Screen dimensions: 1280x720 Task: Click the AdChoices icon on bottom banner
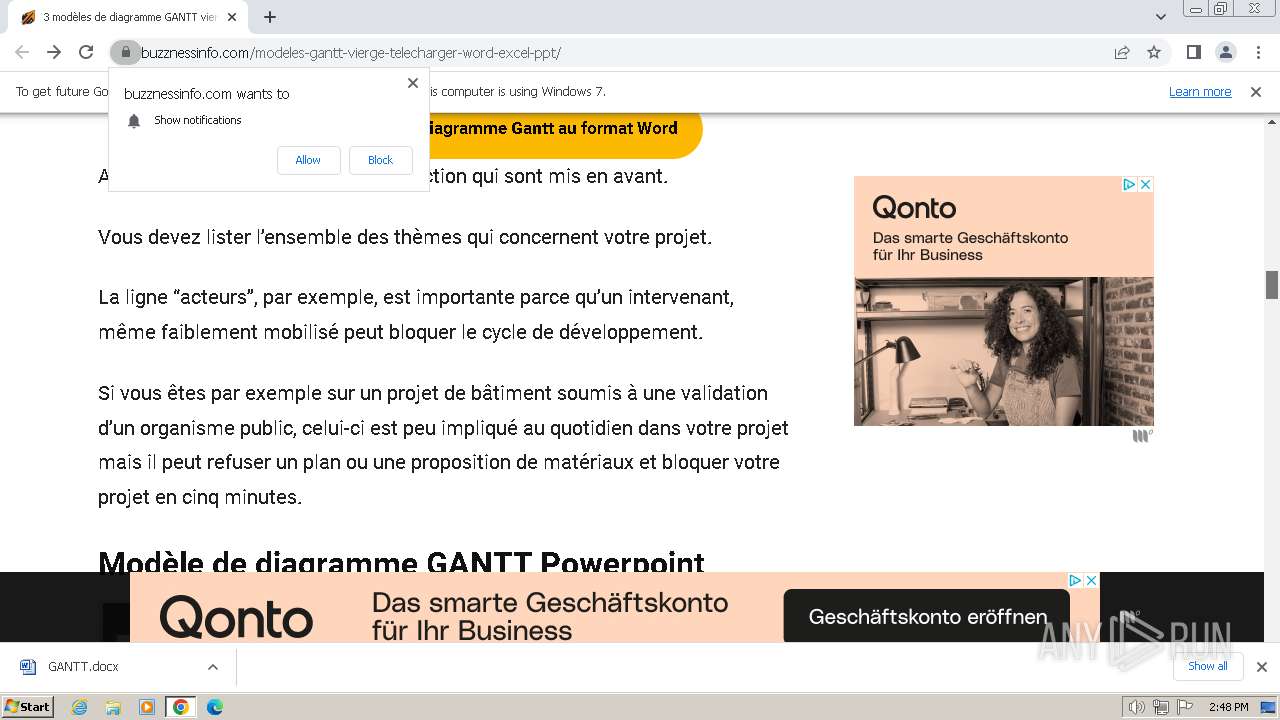[1075, 580]
